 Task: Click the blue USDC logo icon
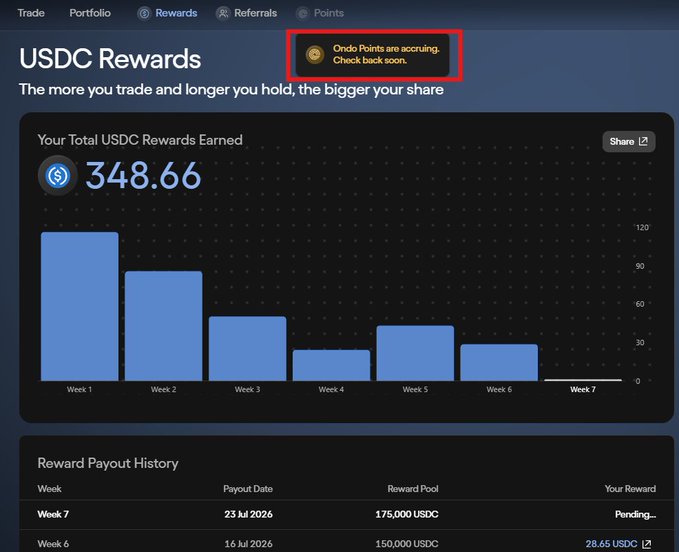pyautogui.click(x=58, y=176)
